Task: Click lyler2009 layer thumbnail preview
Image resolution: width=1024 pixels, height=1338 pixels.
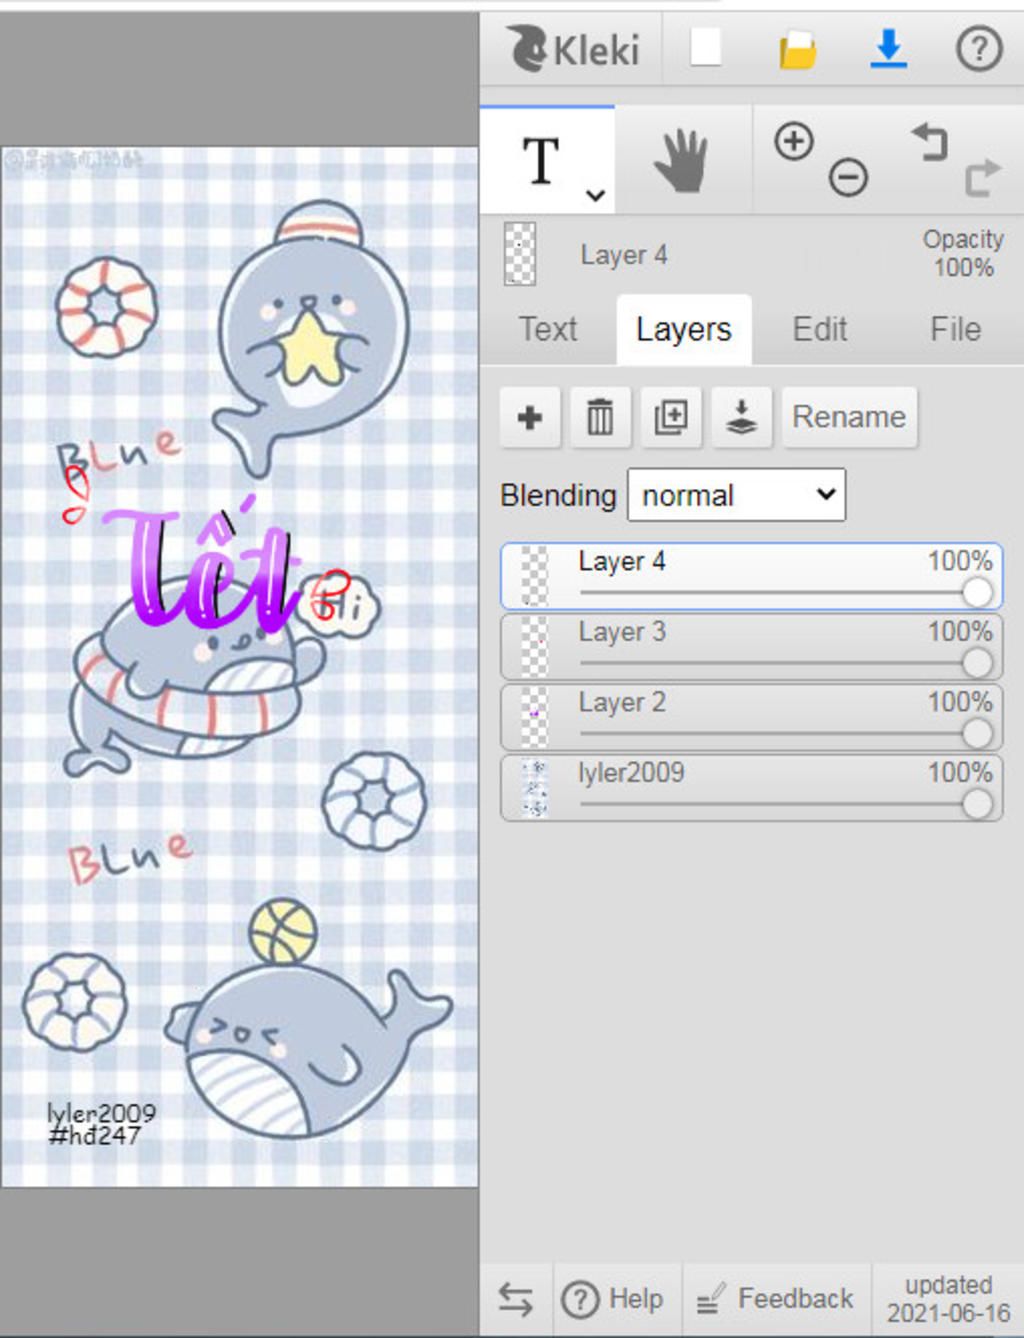Action: coord(535,788)
